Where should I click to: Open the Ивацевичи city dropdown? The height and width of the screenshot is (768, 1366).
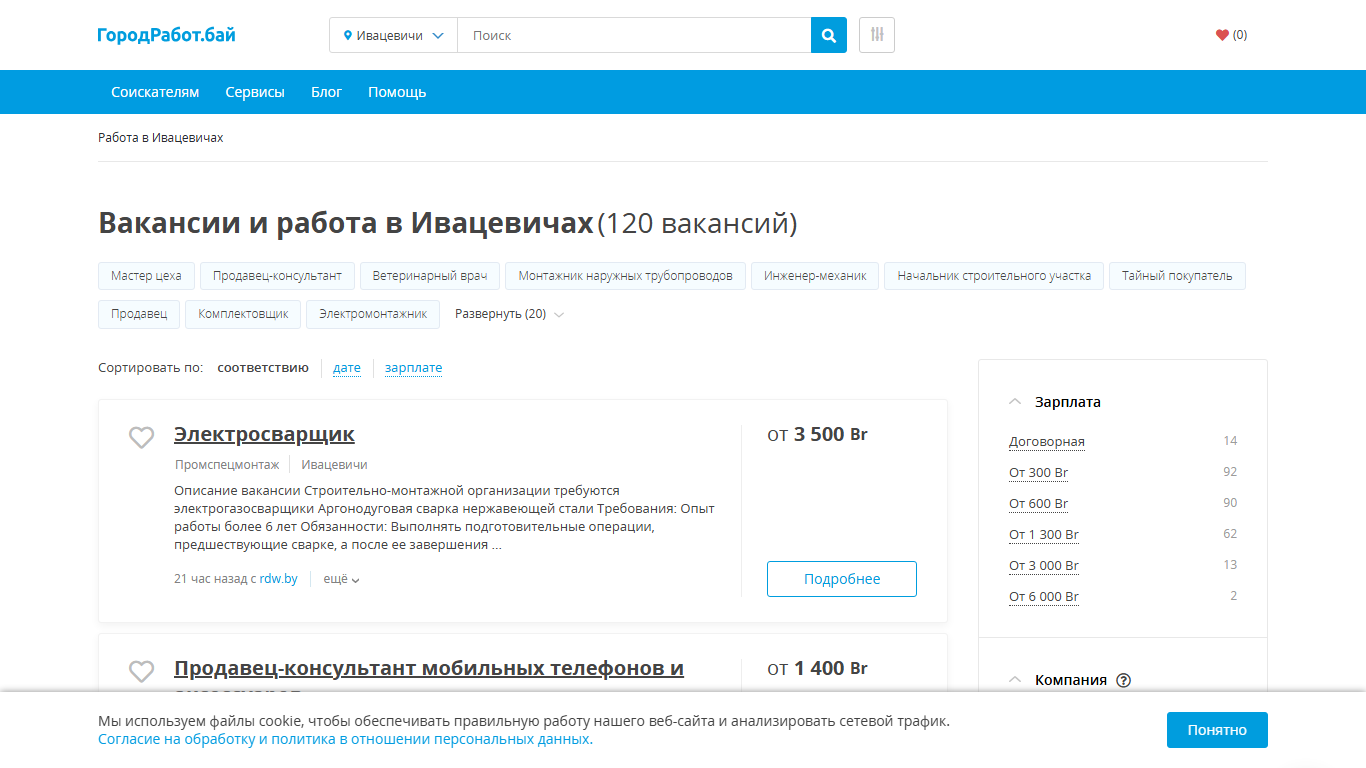(393, 35)
